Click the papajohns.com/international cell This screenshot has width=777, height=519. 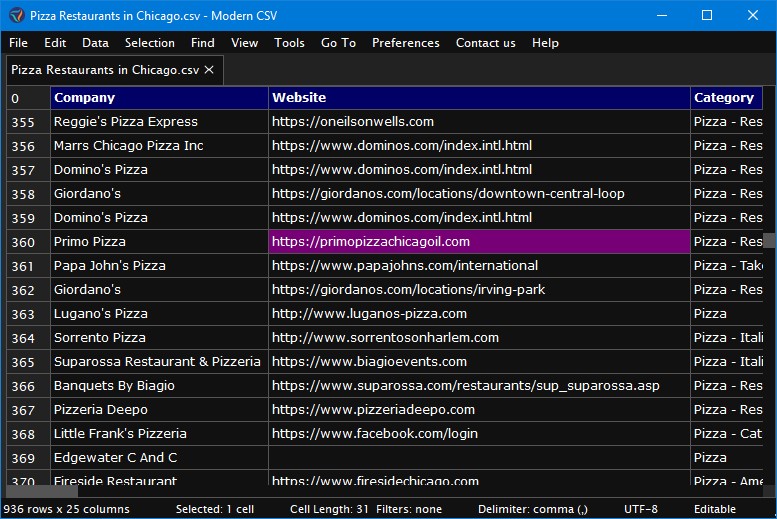tap(479, 266)
